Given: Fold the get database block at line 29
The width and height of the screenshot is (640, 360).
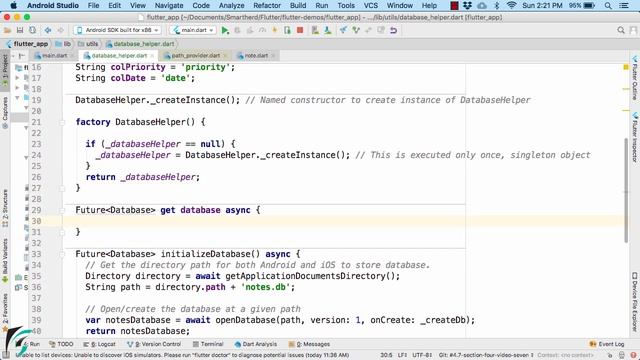Looking at the screenshot, I should click(62, 210).
